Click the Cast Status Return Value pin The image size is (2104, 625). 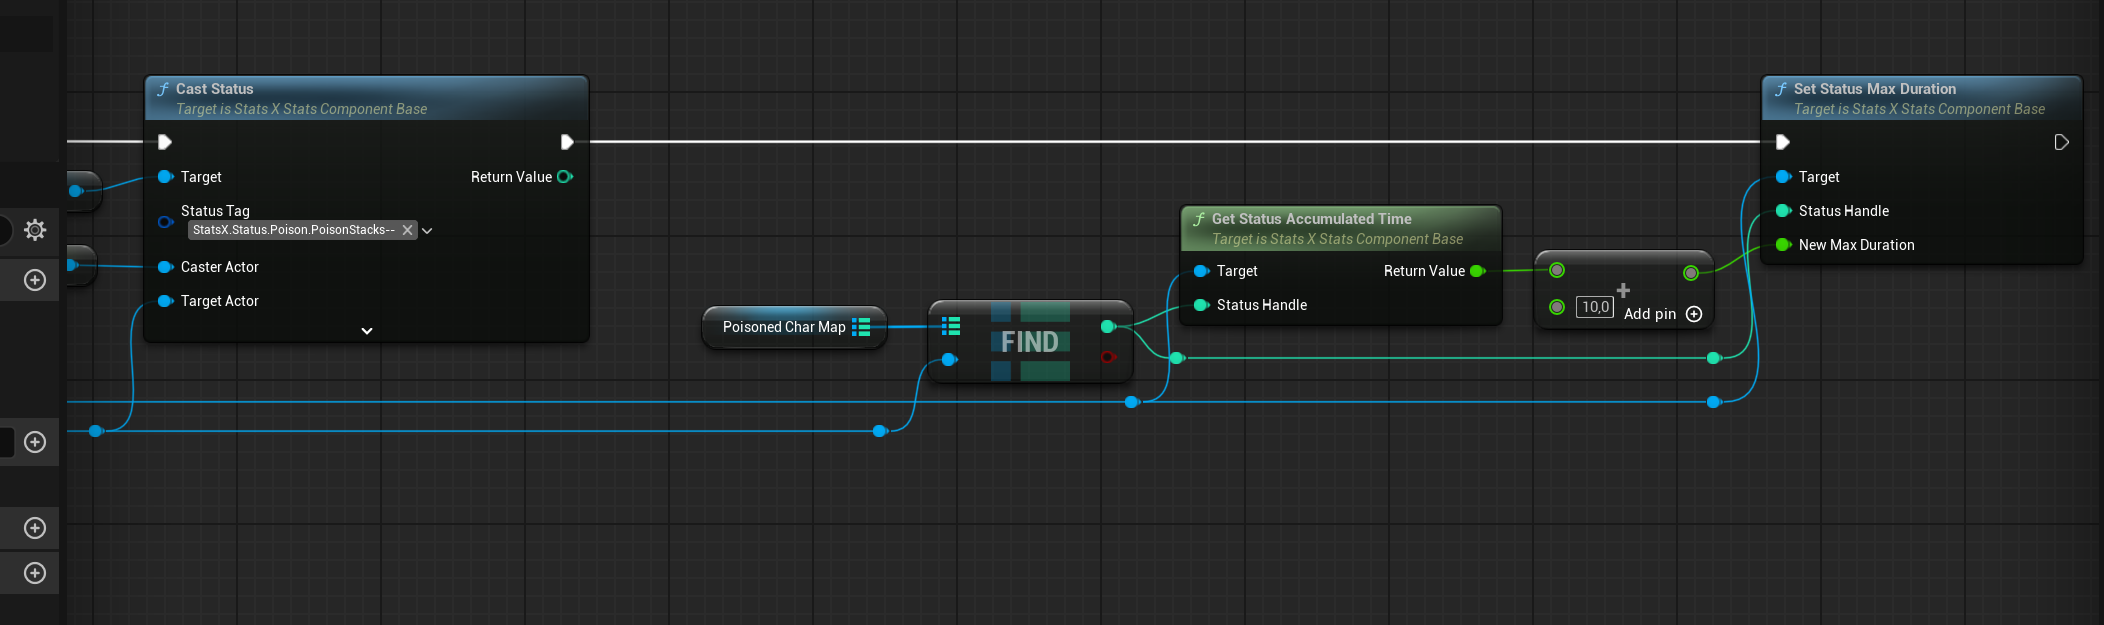click(564, 177)
